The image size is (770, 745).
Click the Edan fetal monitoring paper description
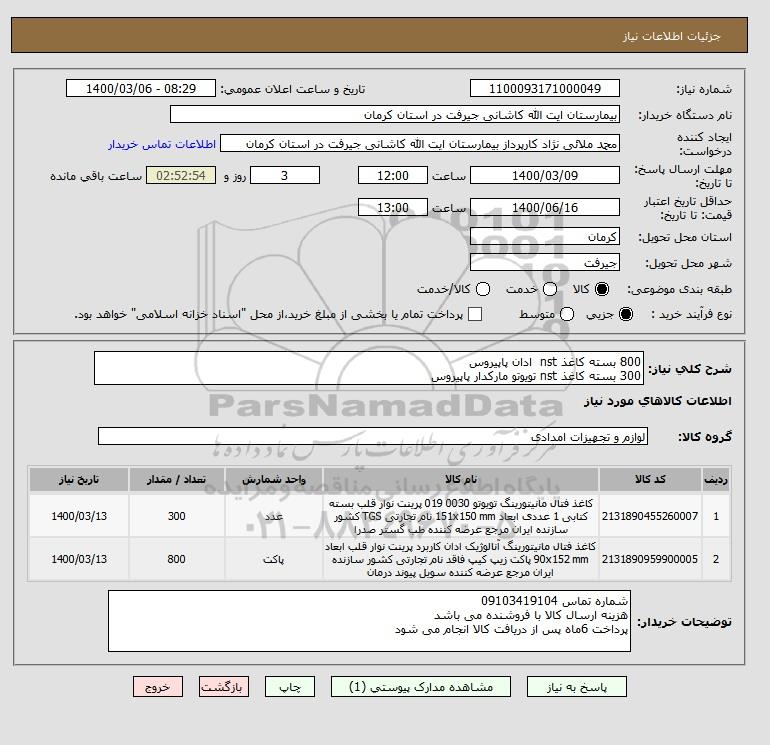tap(461, 559)
